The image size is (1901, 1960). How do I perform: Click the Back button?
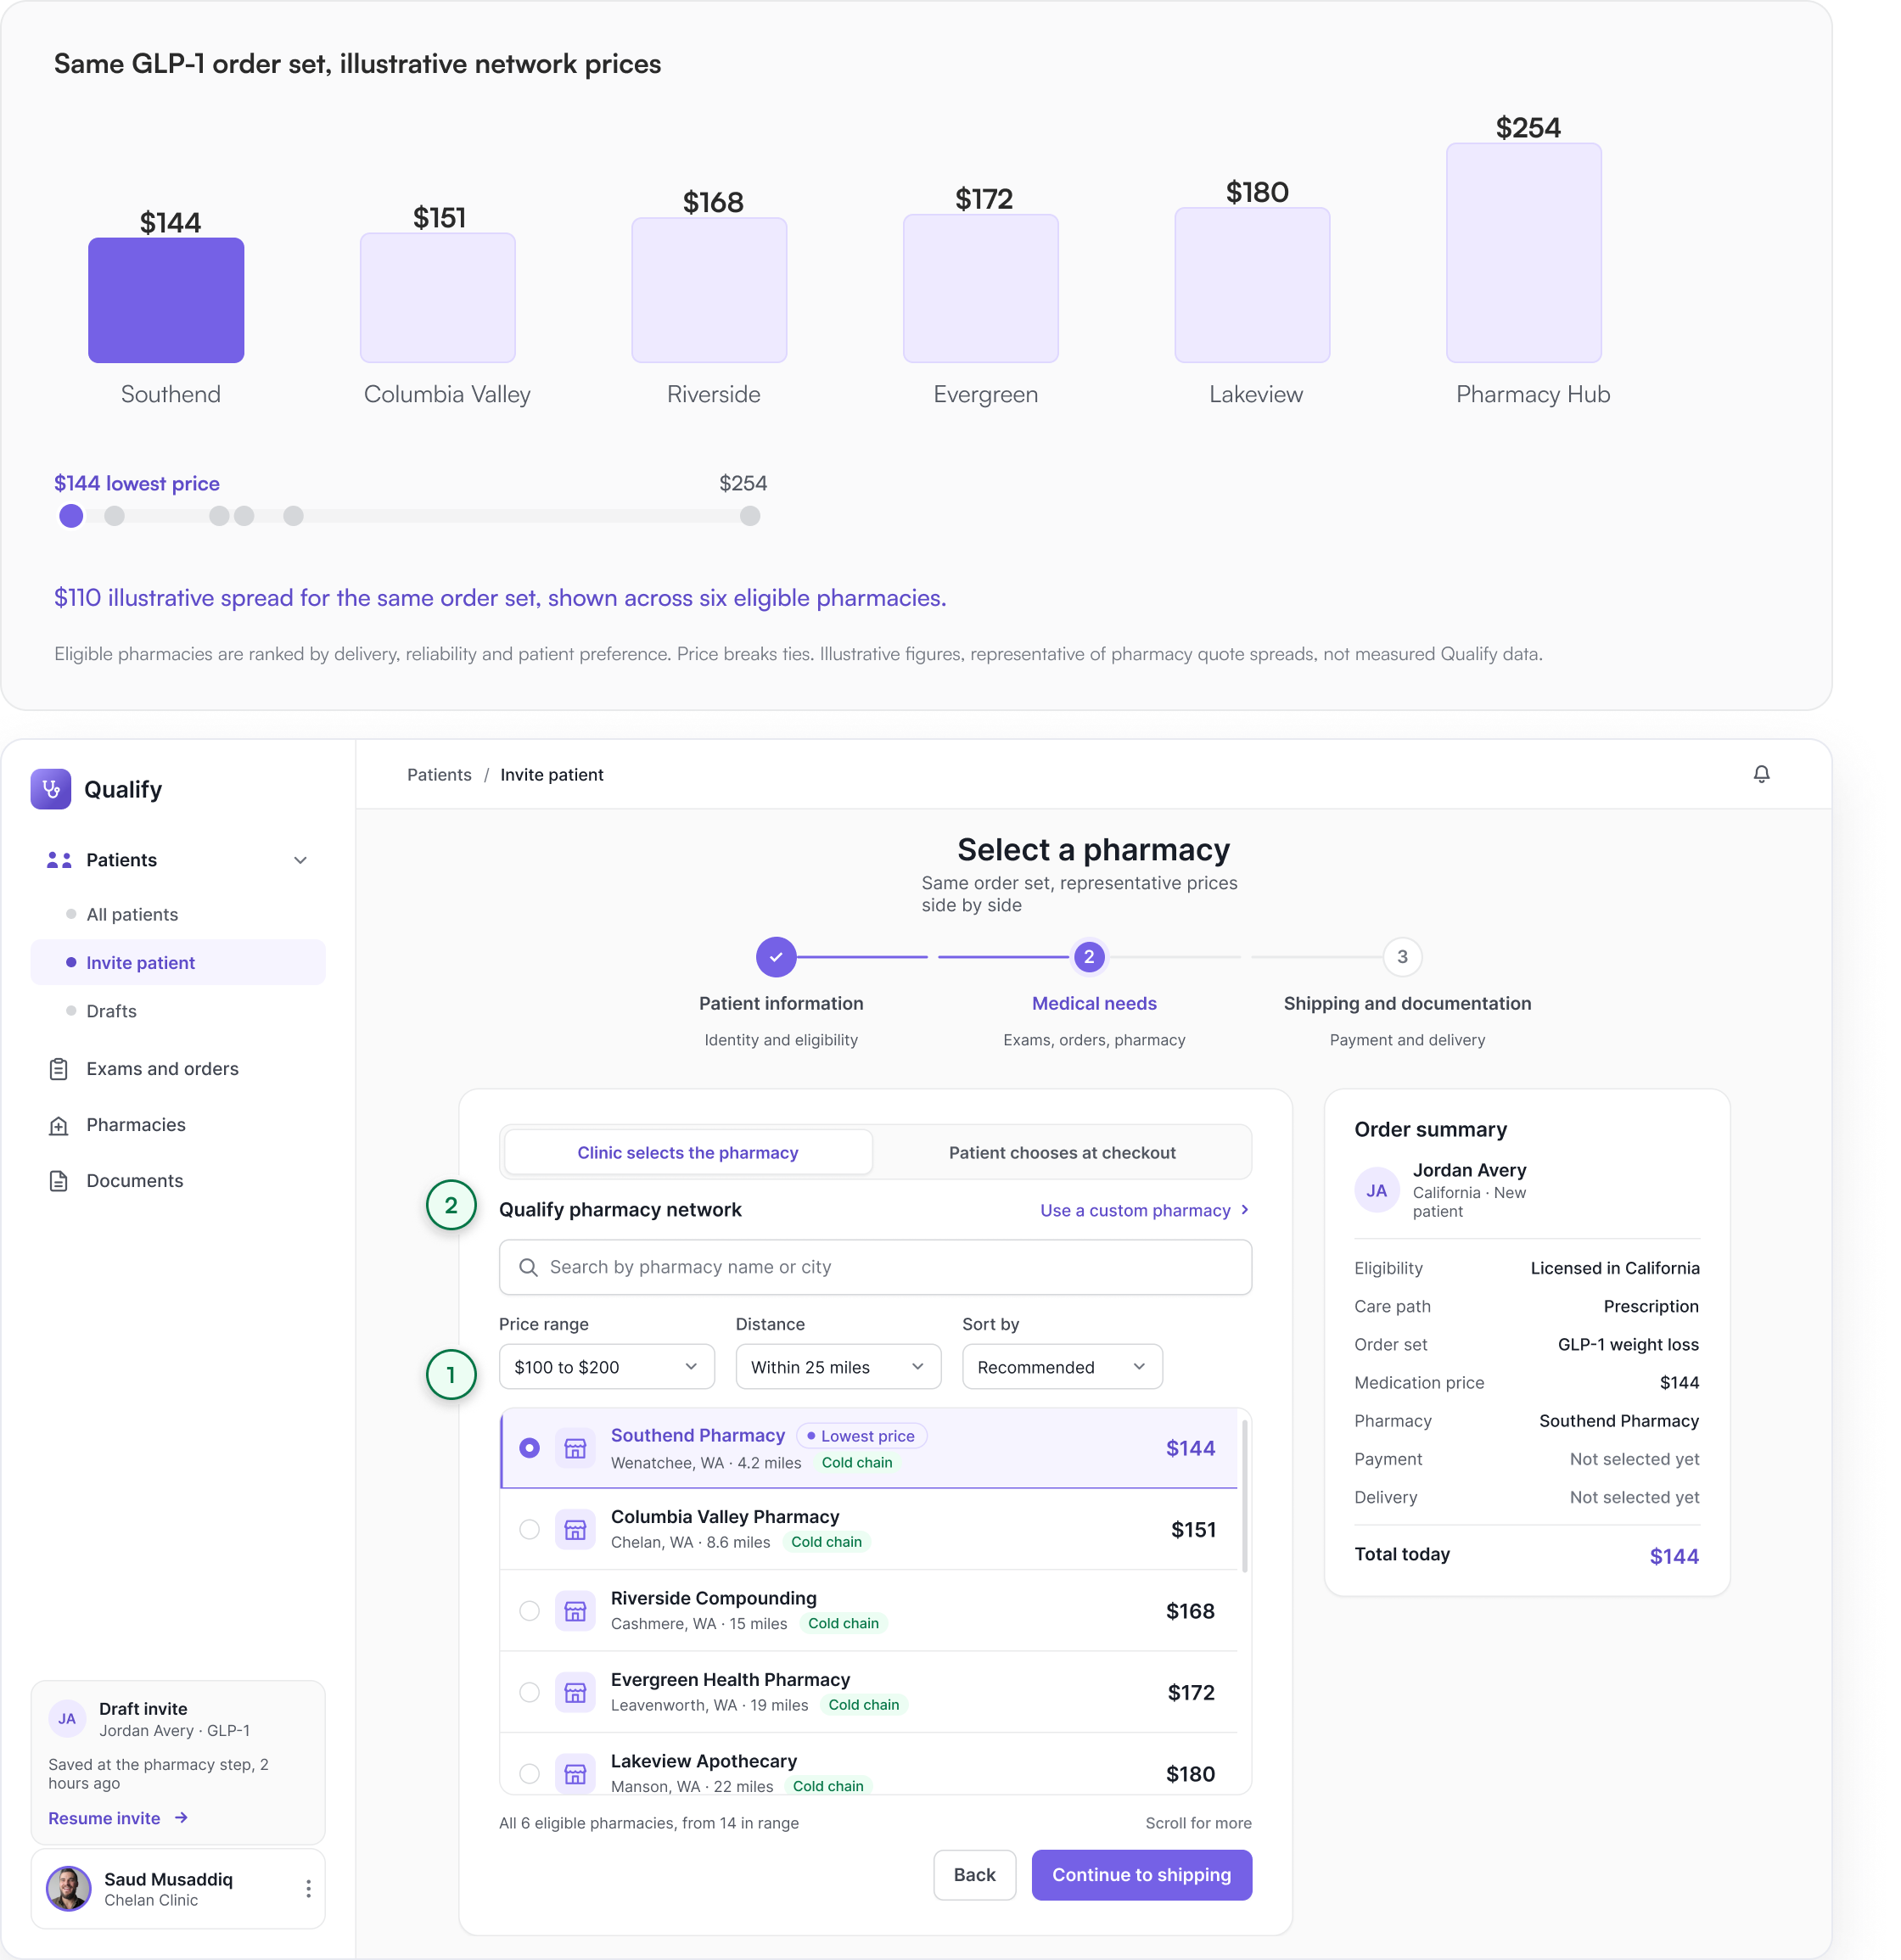pyautogui.click(x=975, y=1875)
